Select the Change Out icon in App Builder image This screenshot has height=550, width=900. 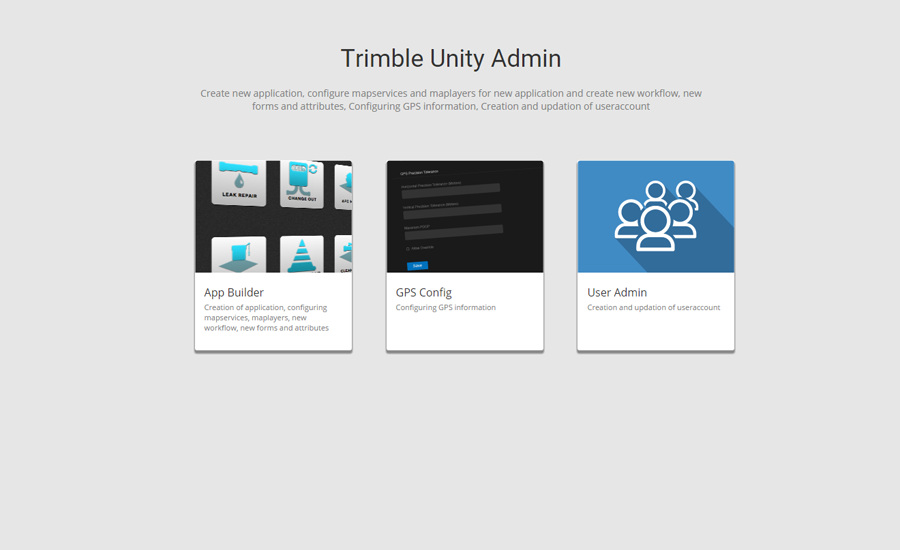click(302, 183)
